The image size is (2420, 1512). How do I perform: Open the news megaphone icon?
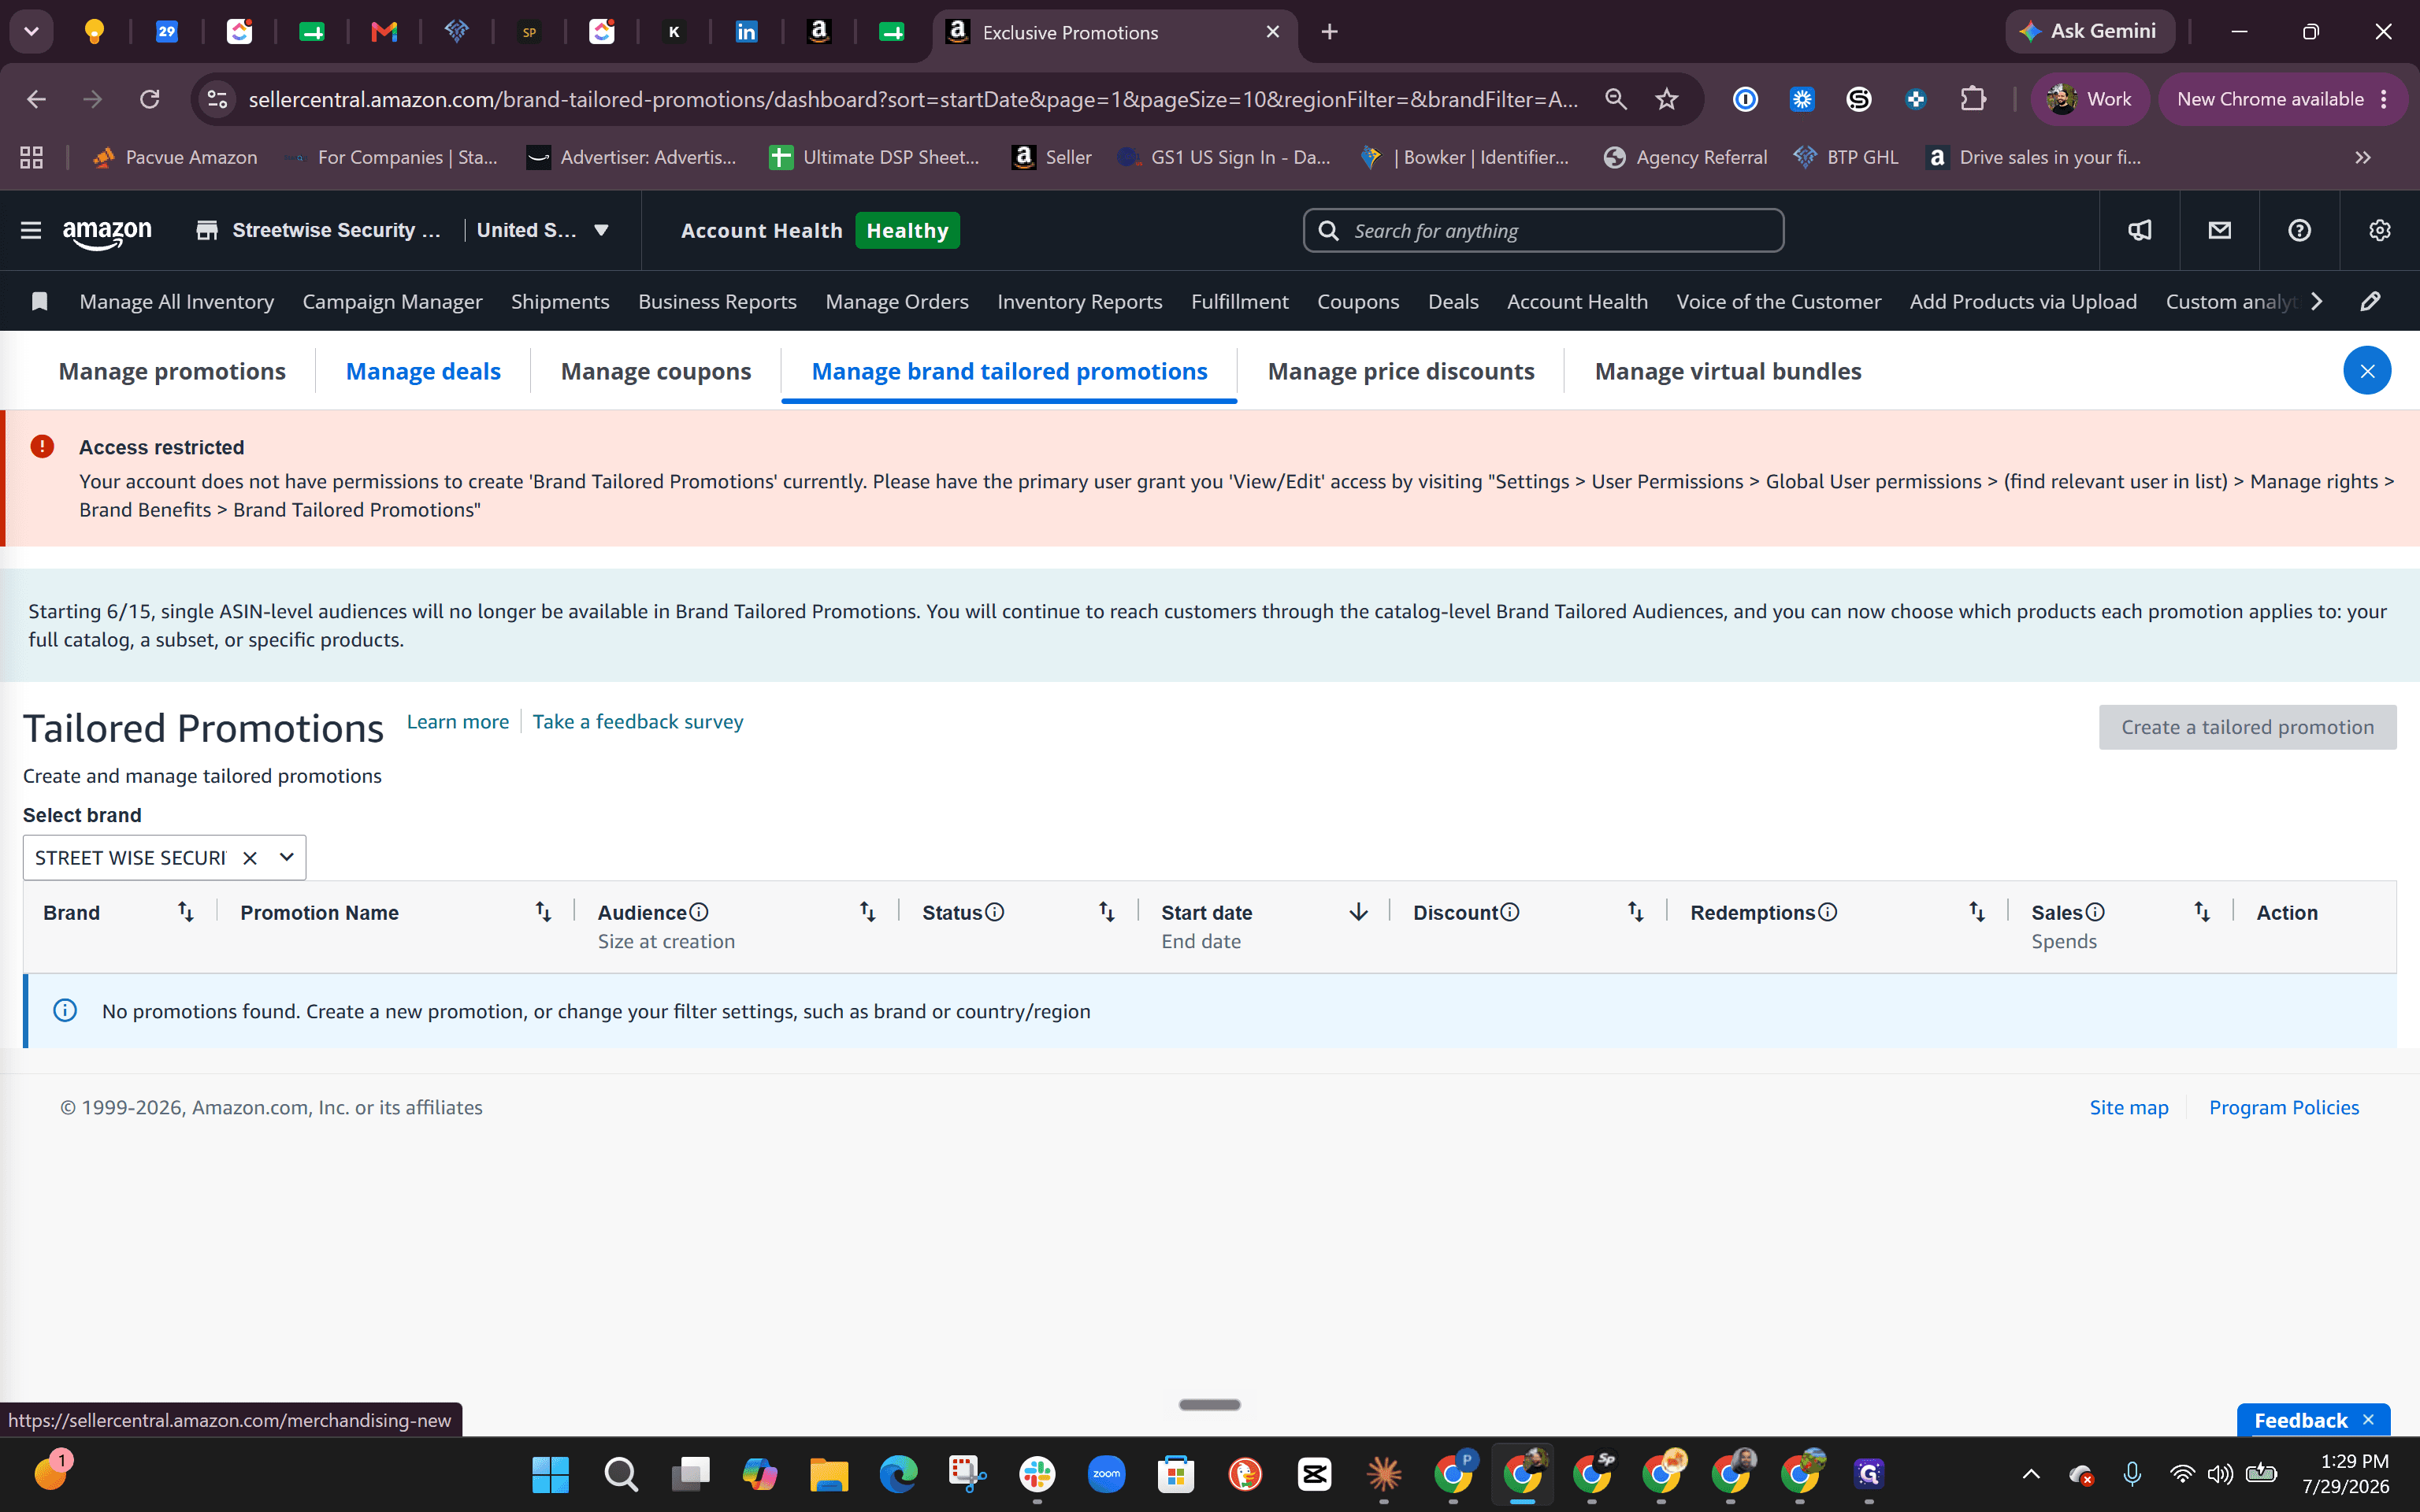click(2139, 231)
